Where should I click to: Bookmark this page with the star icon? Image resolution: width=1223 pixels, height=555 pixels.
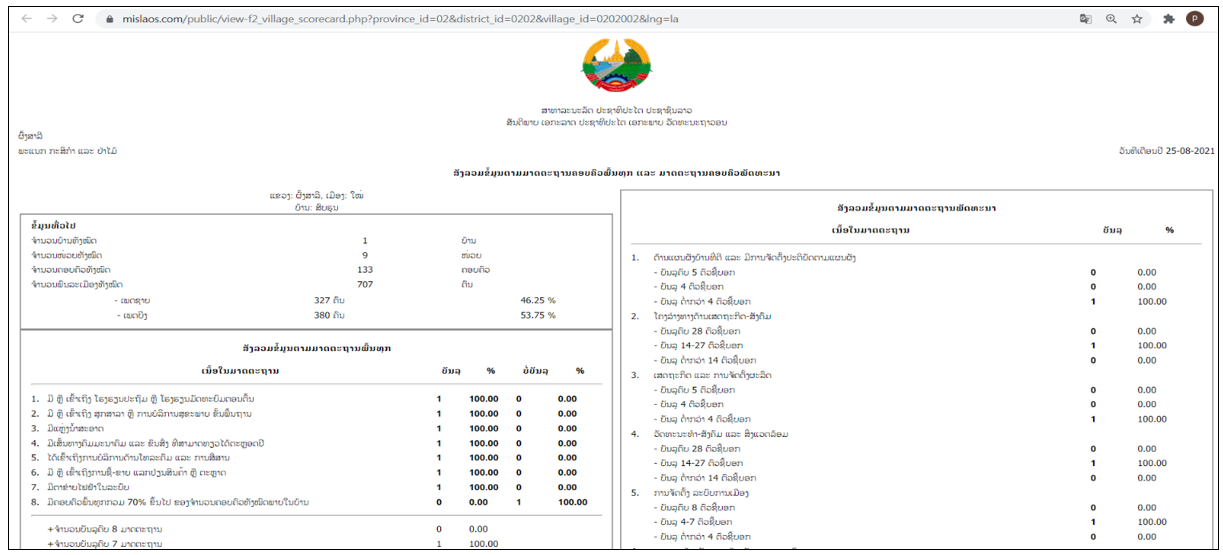[1137, 19]
